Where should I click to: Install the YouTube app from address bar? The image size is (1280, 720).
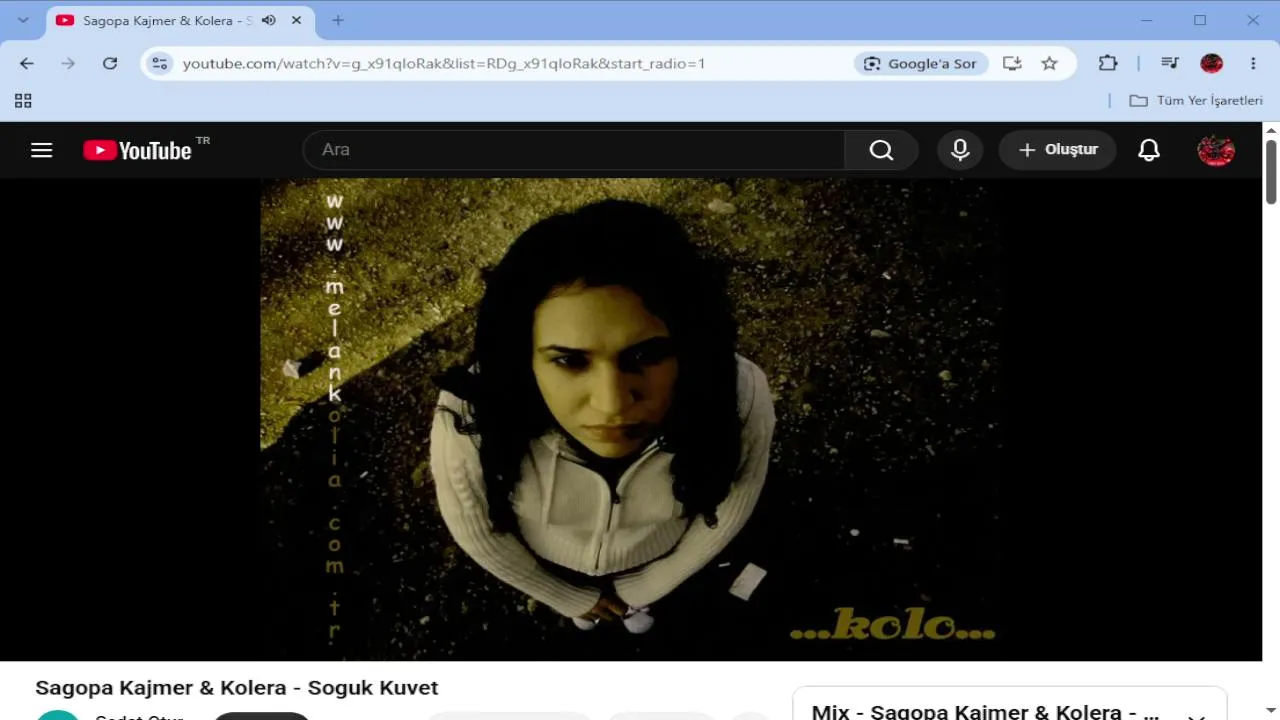(1012, 63)
